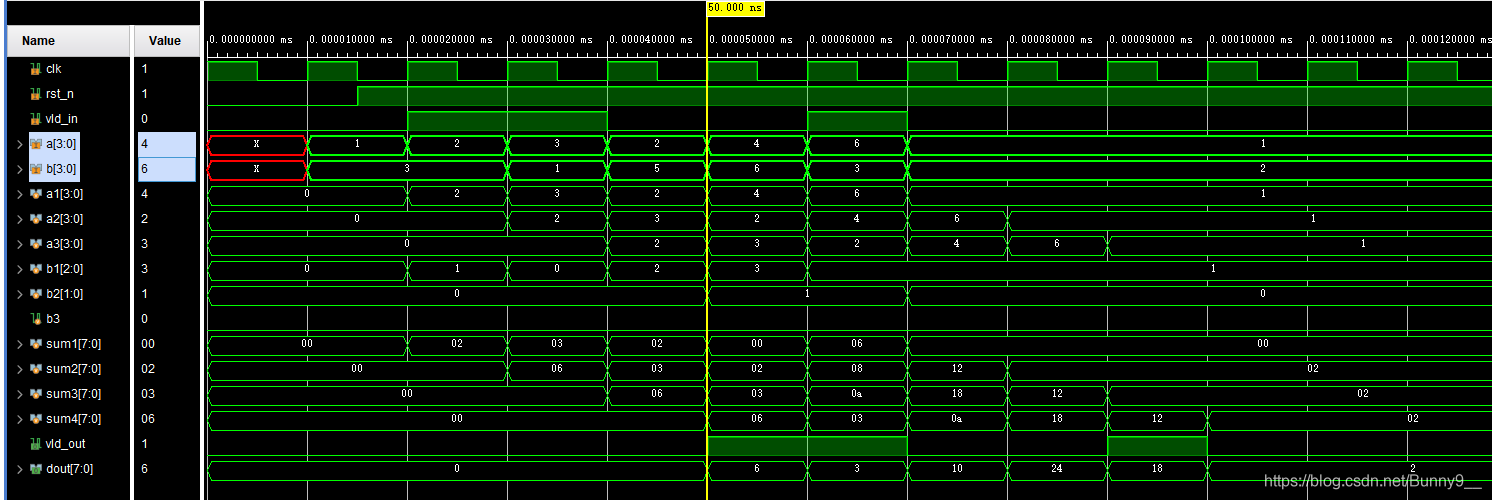Expand the sum1[7:0] bus
1492x500 pixels.
19,344
